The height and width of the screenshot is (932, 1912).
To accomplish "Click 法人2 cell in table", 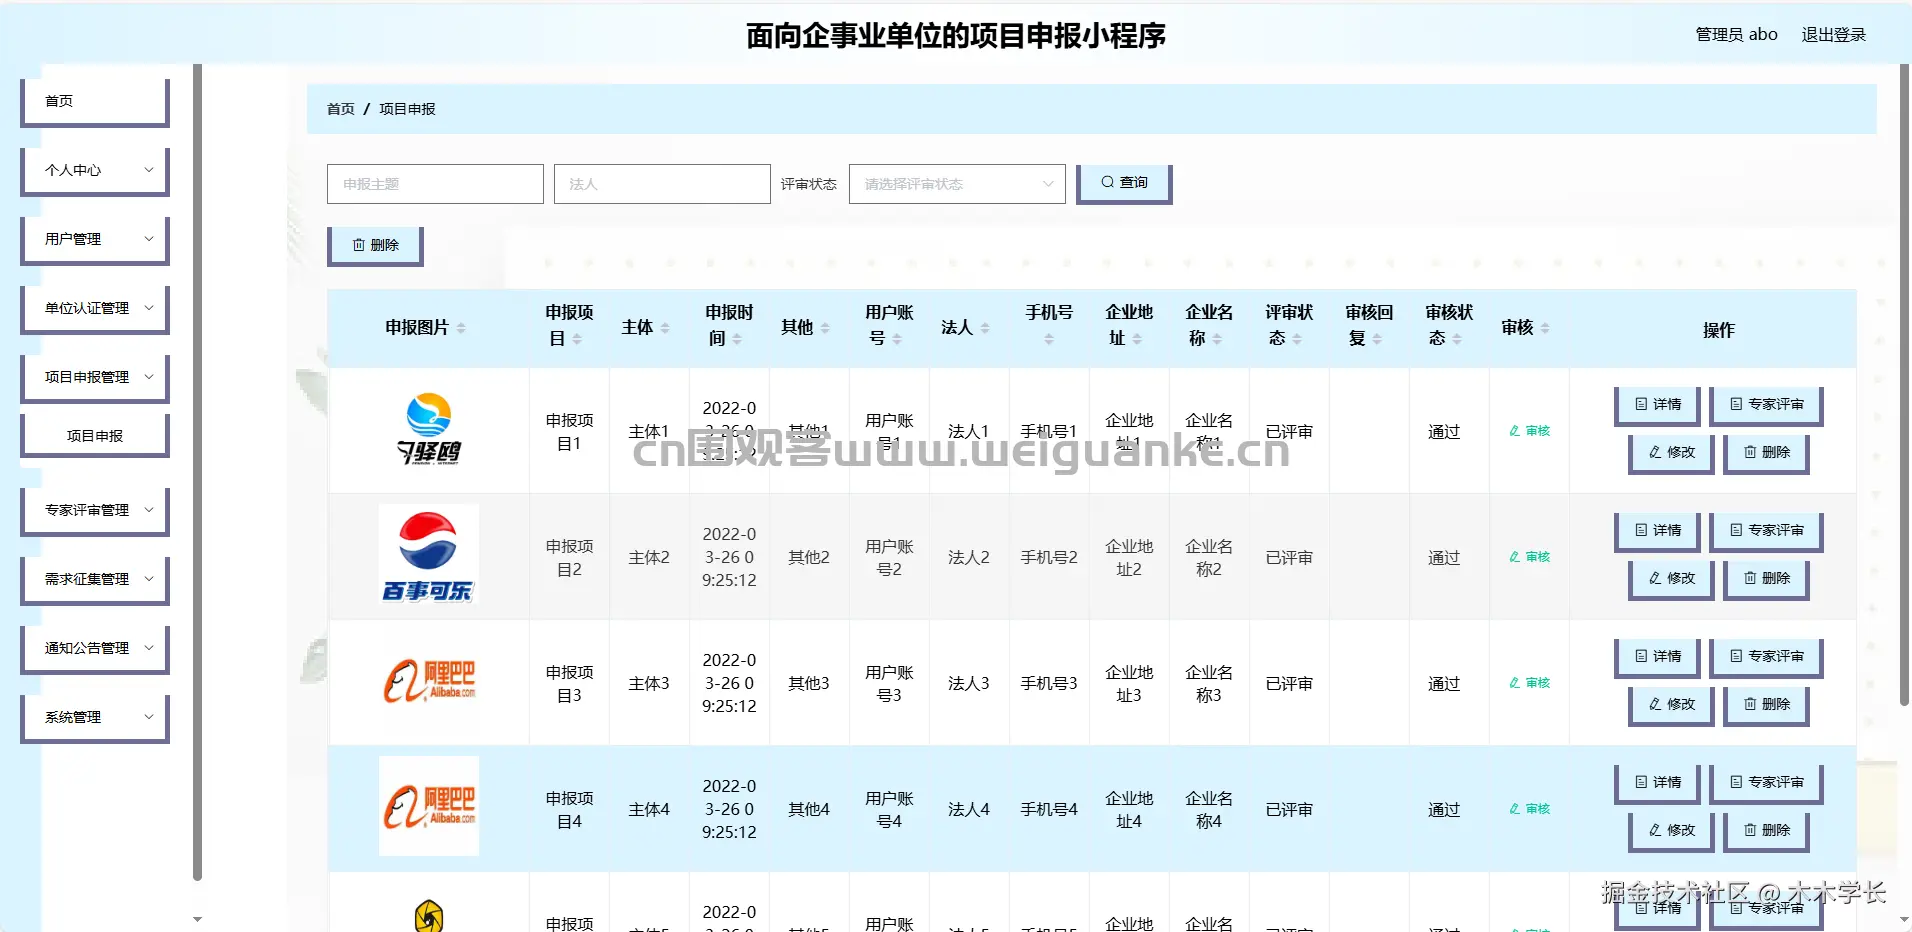I will [x=969, y=557].
